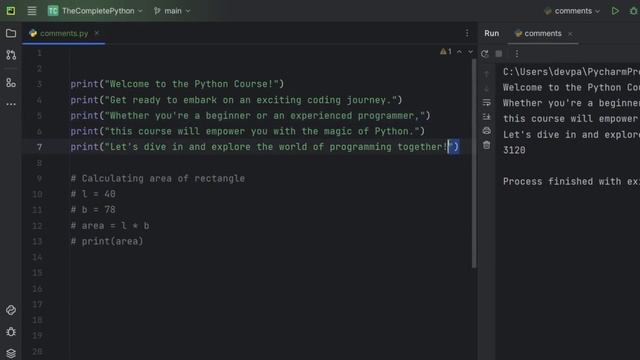Image resolution: width=640 pixels, height=360 pixels.
Task: Click line number 7 in the gutter
Action: [39, 147]
